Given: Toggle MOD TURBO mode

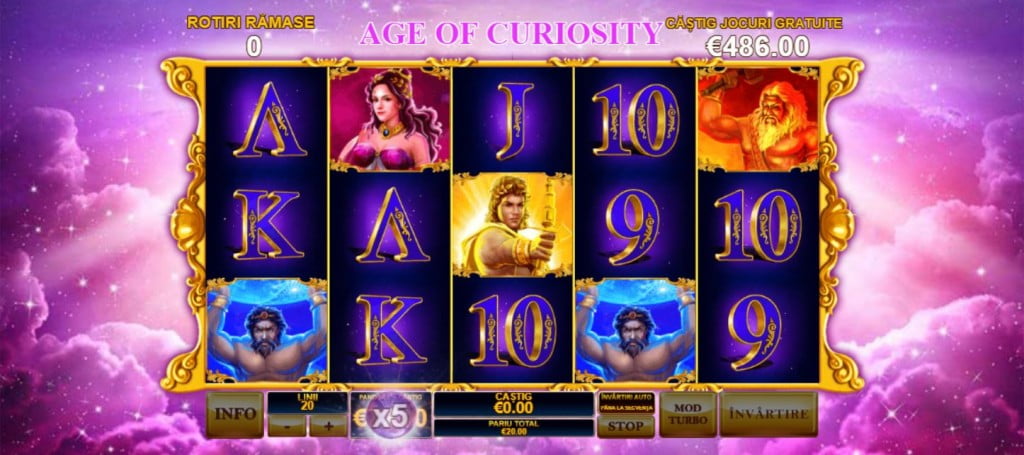Looking at the screenshot, I should coord(687,414).
